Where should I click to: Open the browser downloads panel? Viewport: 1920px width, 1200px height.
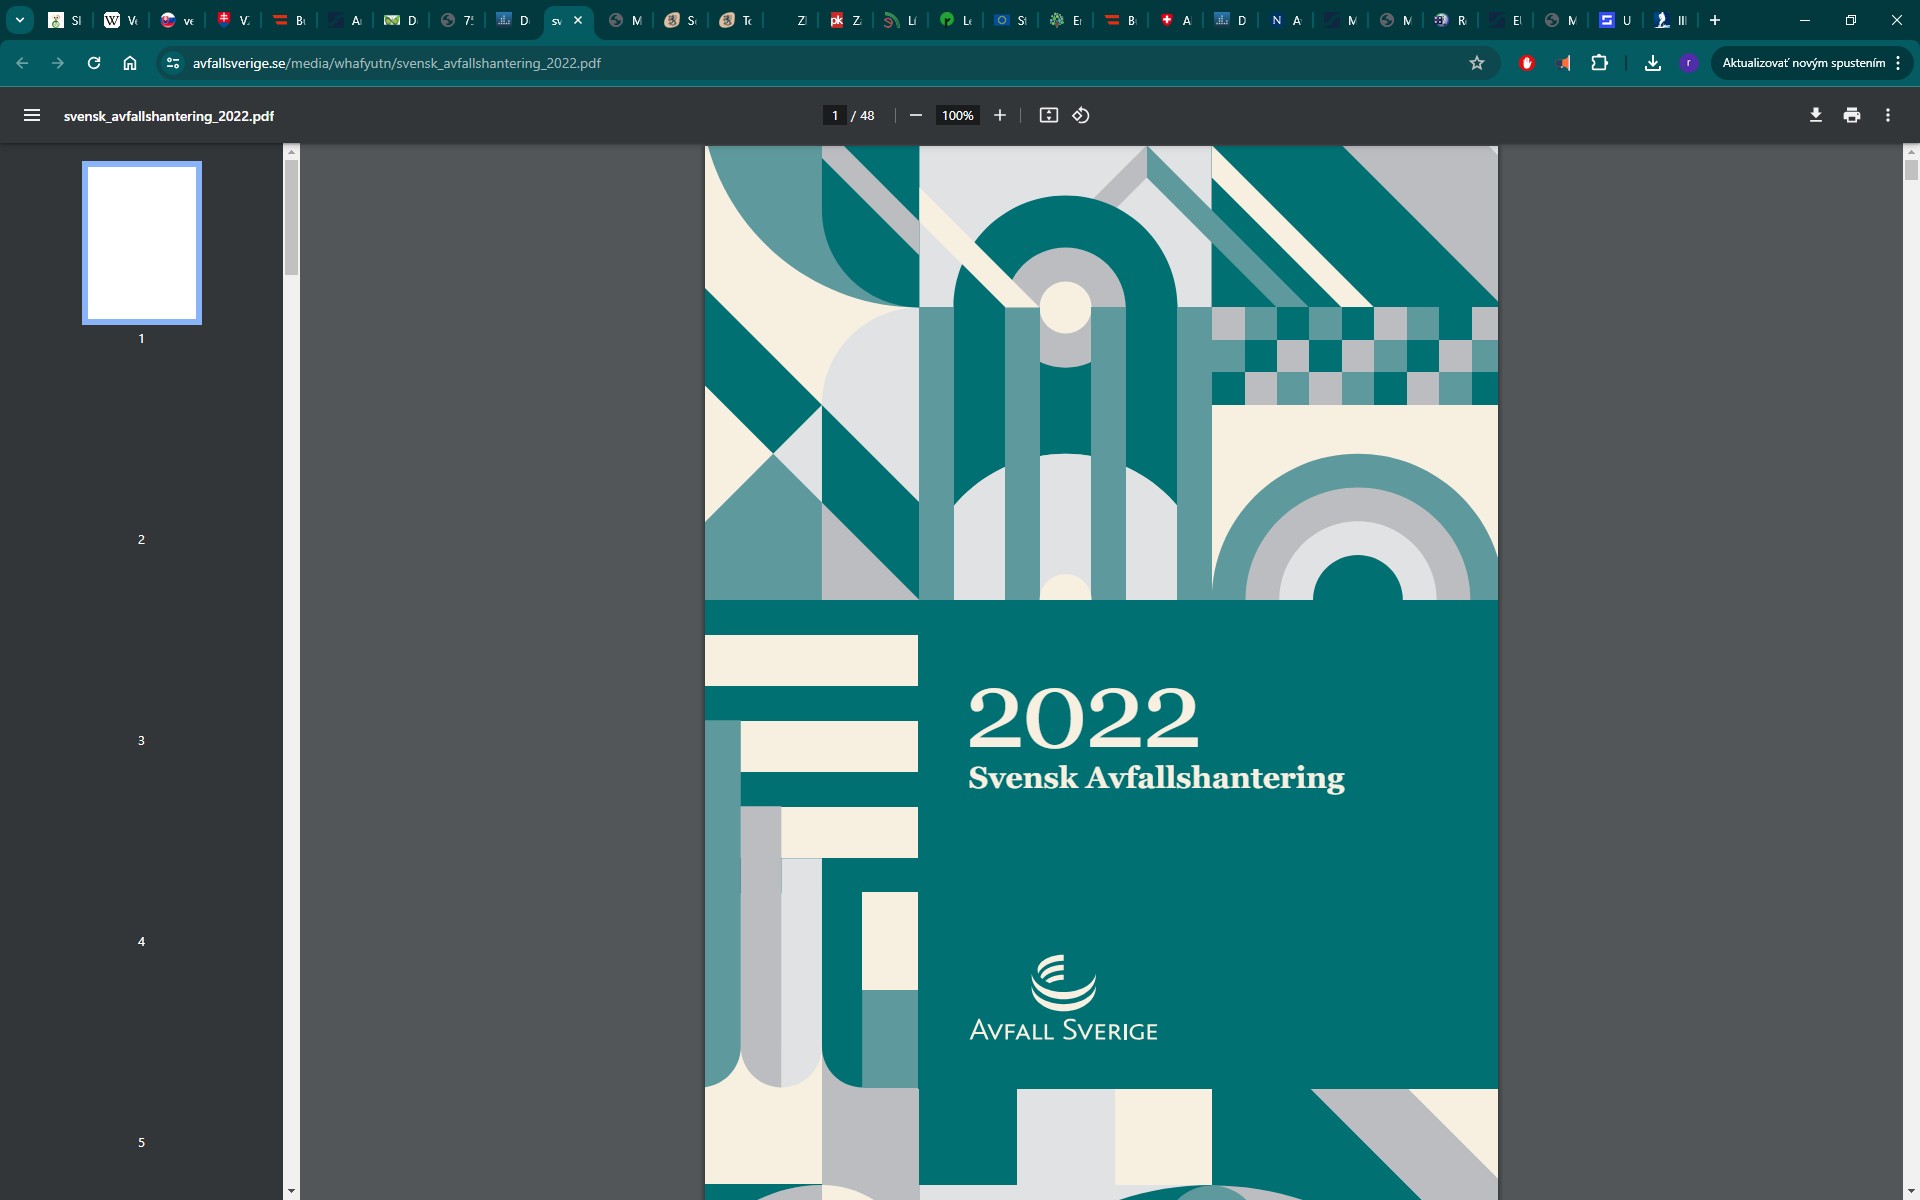tap(1653, 63)
